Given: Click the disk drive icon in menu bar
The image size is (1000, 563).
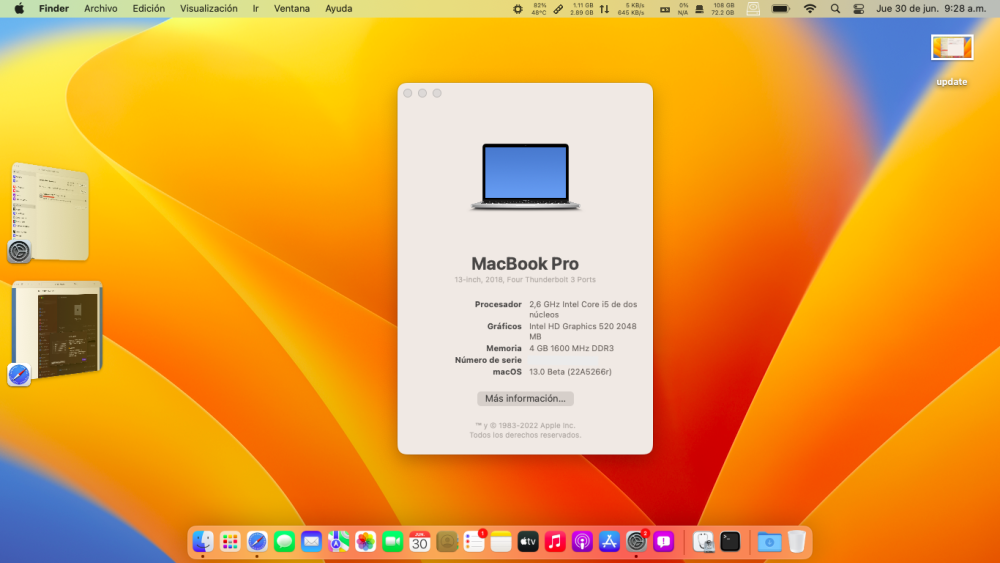Looking at the screenshot, I should [753, 9].
